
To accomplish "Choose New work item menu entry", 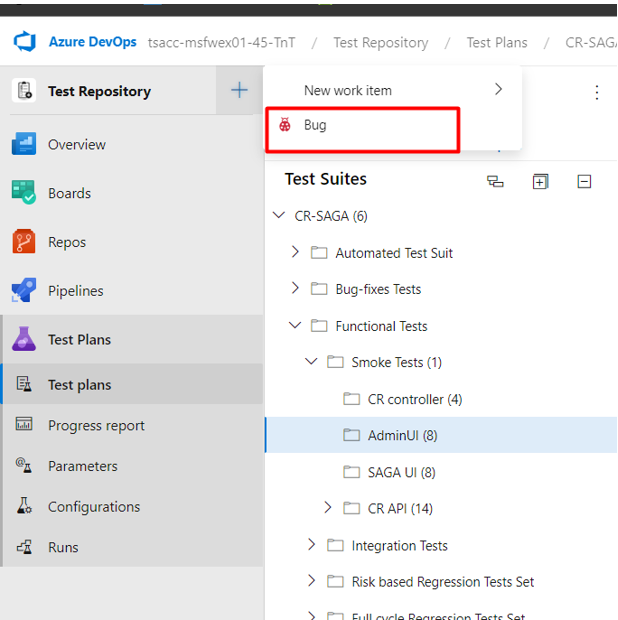I will coord(393,90).
